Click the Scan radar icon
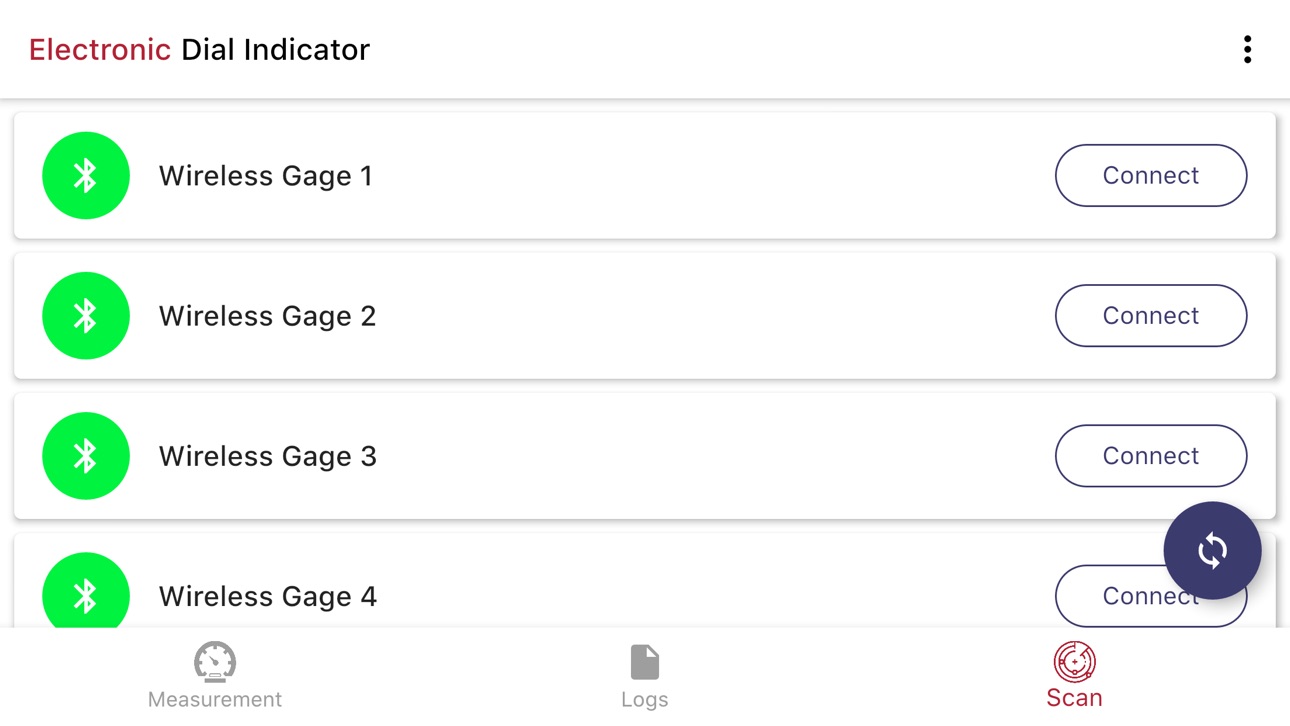Viewport: 1290px width, 726px height. [x=1074, y=662]
